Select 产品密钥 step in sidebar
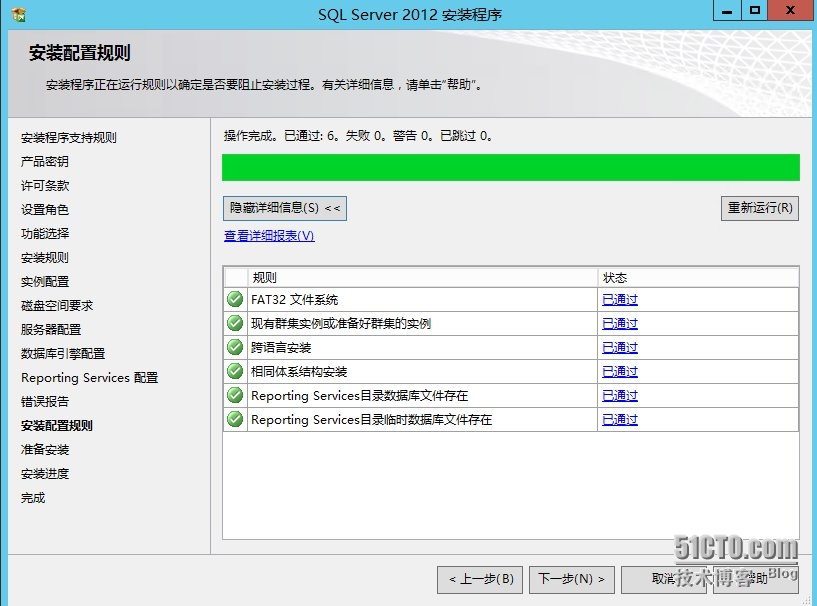Viewport: 817px width, 606px height. [45, 162]
